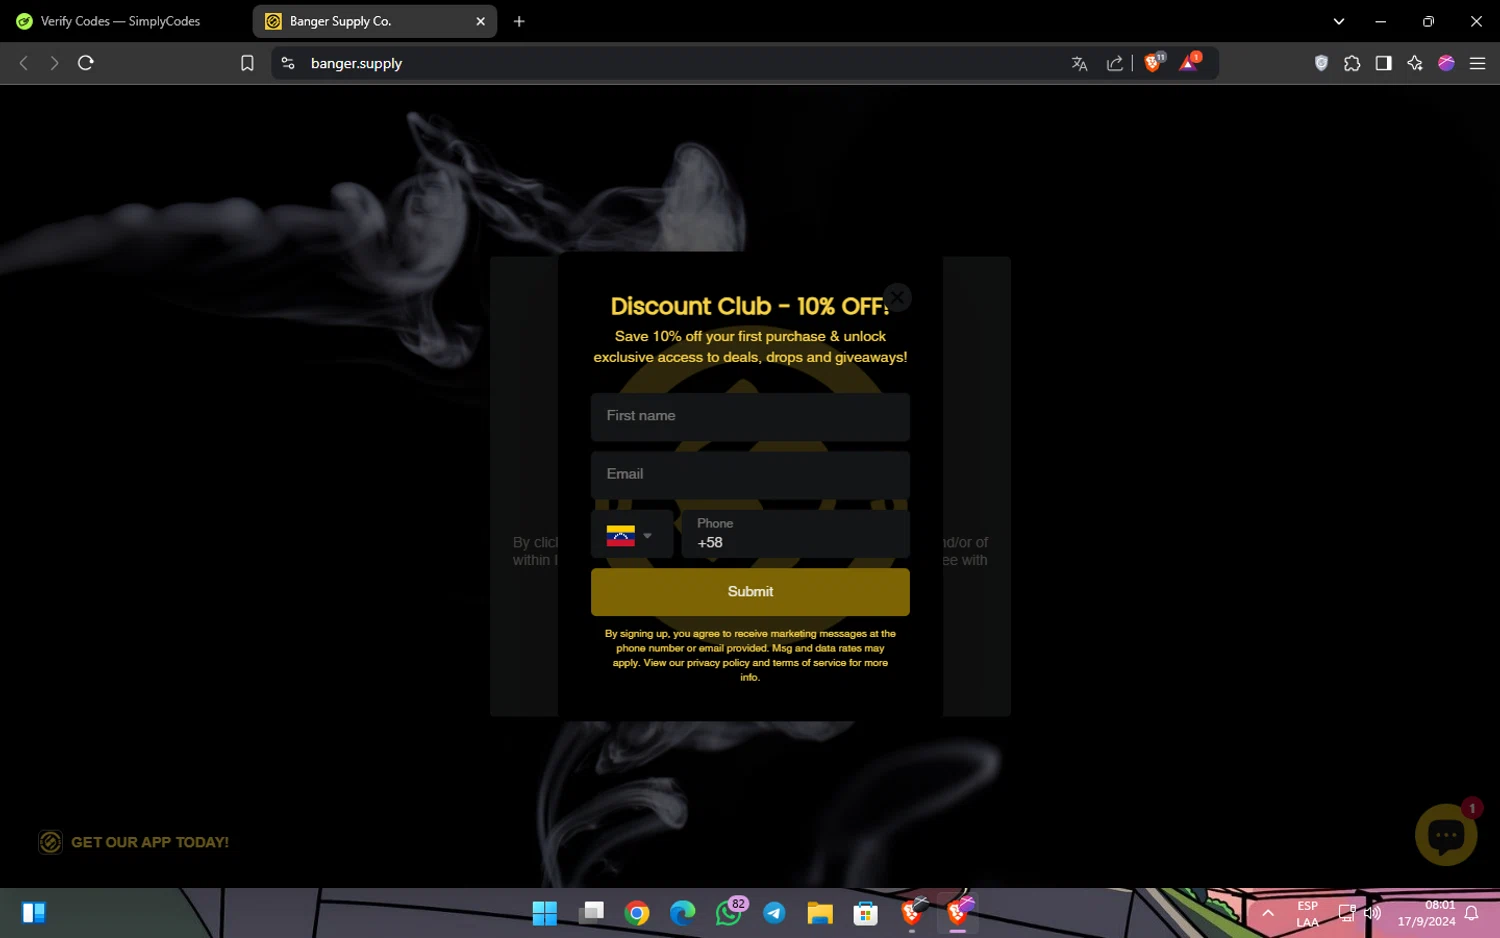The height and width of the screenshot is (938, 1500).
Task: View site information icon in address bar
Action: 288,63
